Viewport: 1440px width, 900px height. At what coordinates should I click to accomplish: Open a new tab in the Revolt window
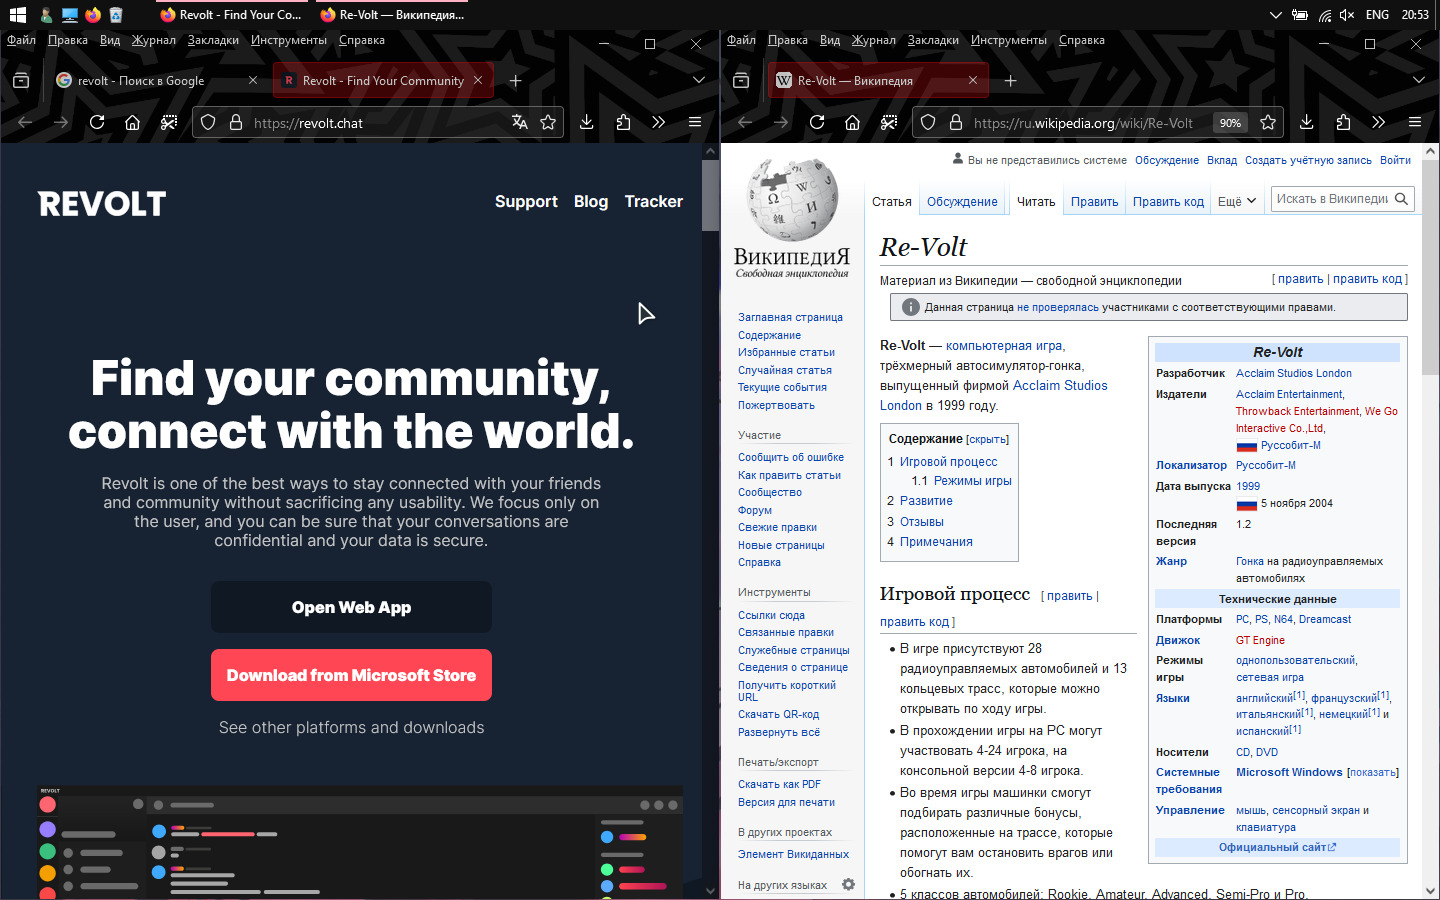[x=516, y=80]
